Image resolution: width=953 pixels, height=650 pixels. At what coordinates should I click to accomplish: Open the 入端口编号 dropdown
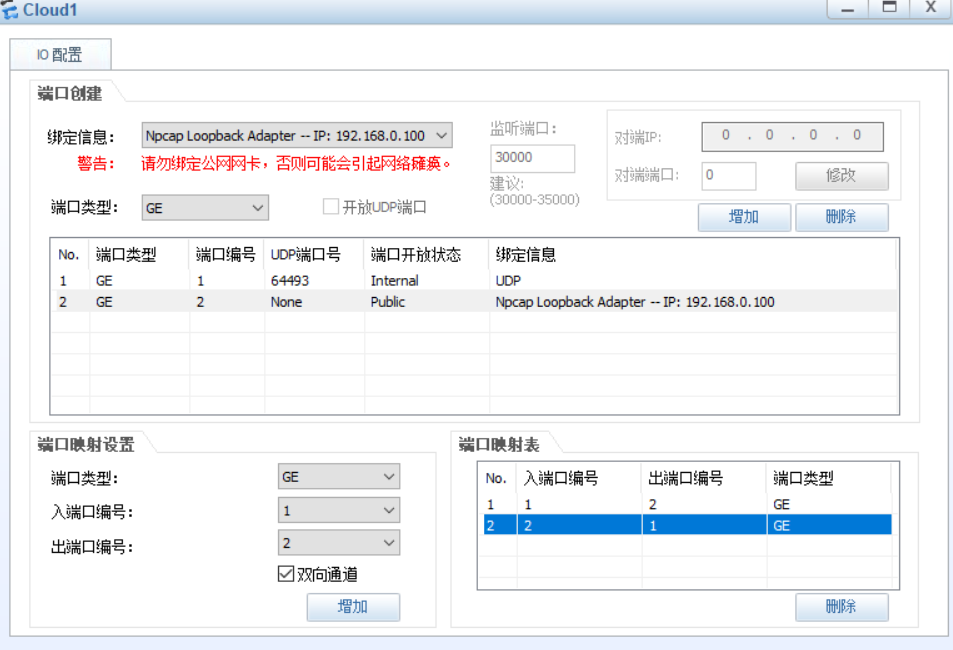(339, 510)
